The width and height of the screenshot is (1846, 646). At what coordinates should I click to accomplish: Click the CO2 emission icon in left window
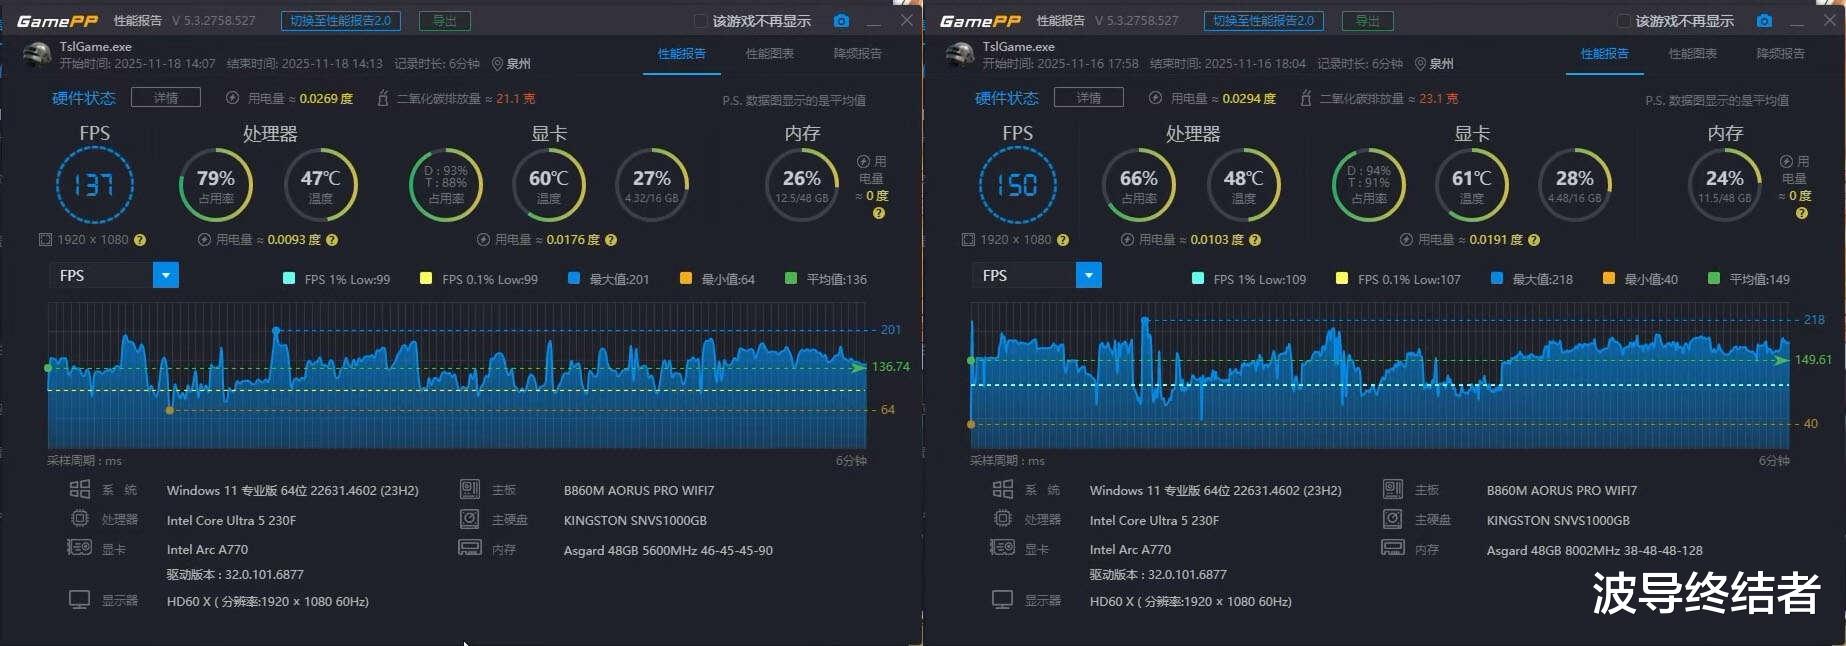382,98
